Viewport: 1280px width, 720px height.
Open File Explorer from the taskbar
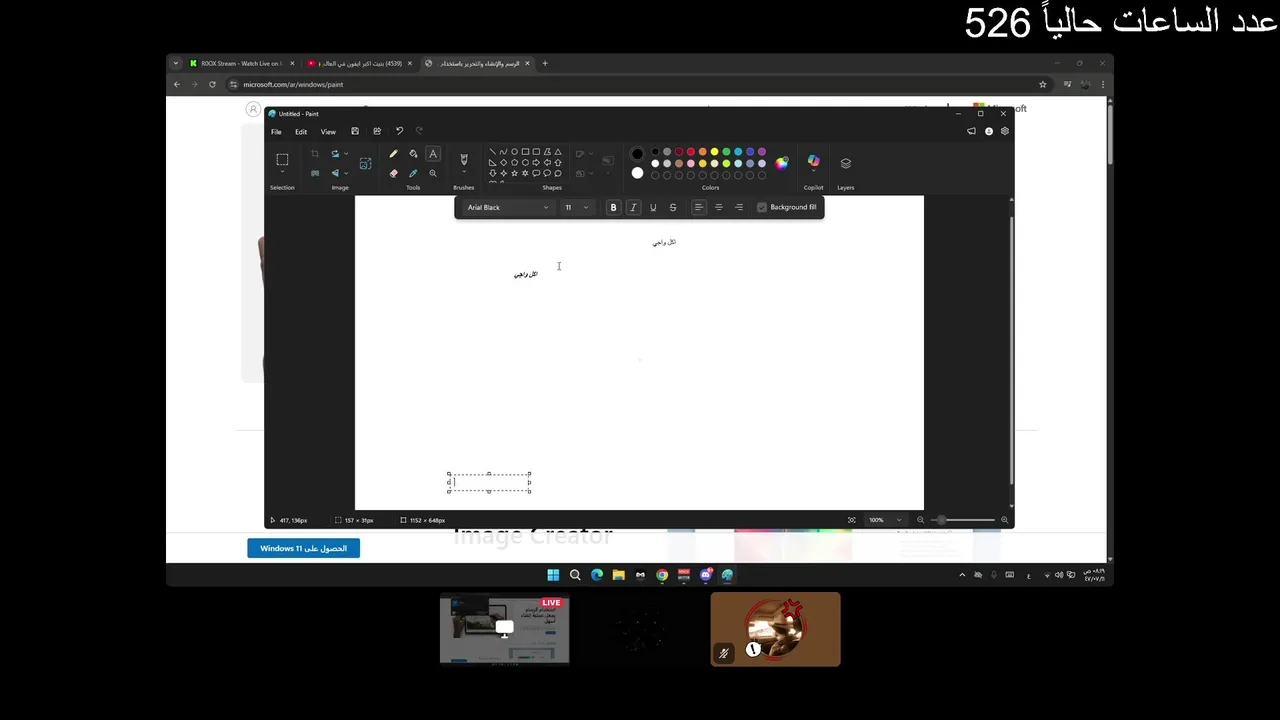click(x=619, y=575)
